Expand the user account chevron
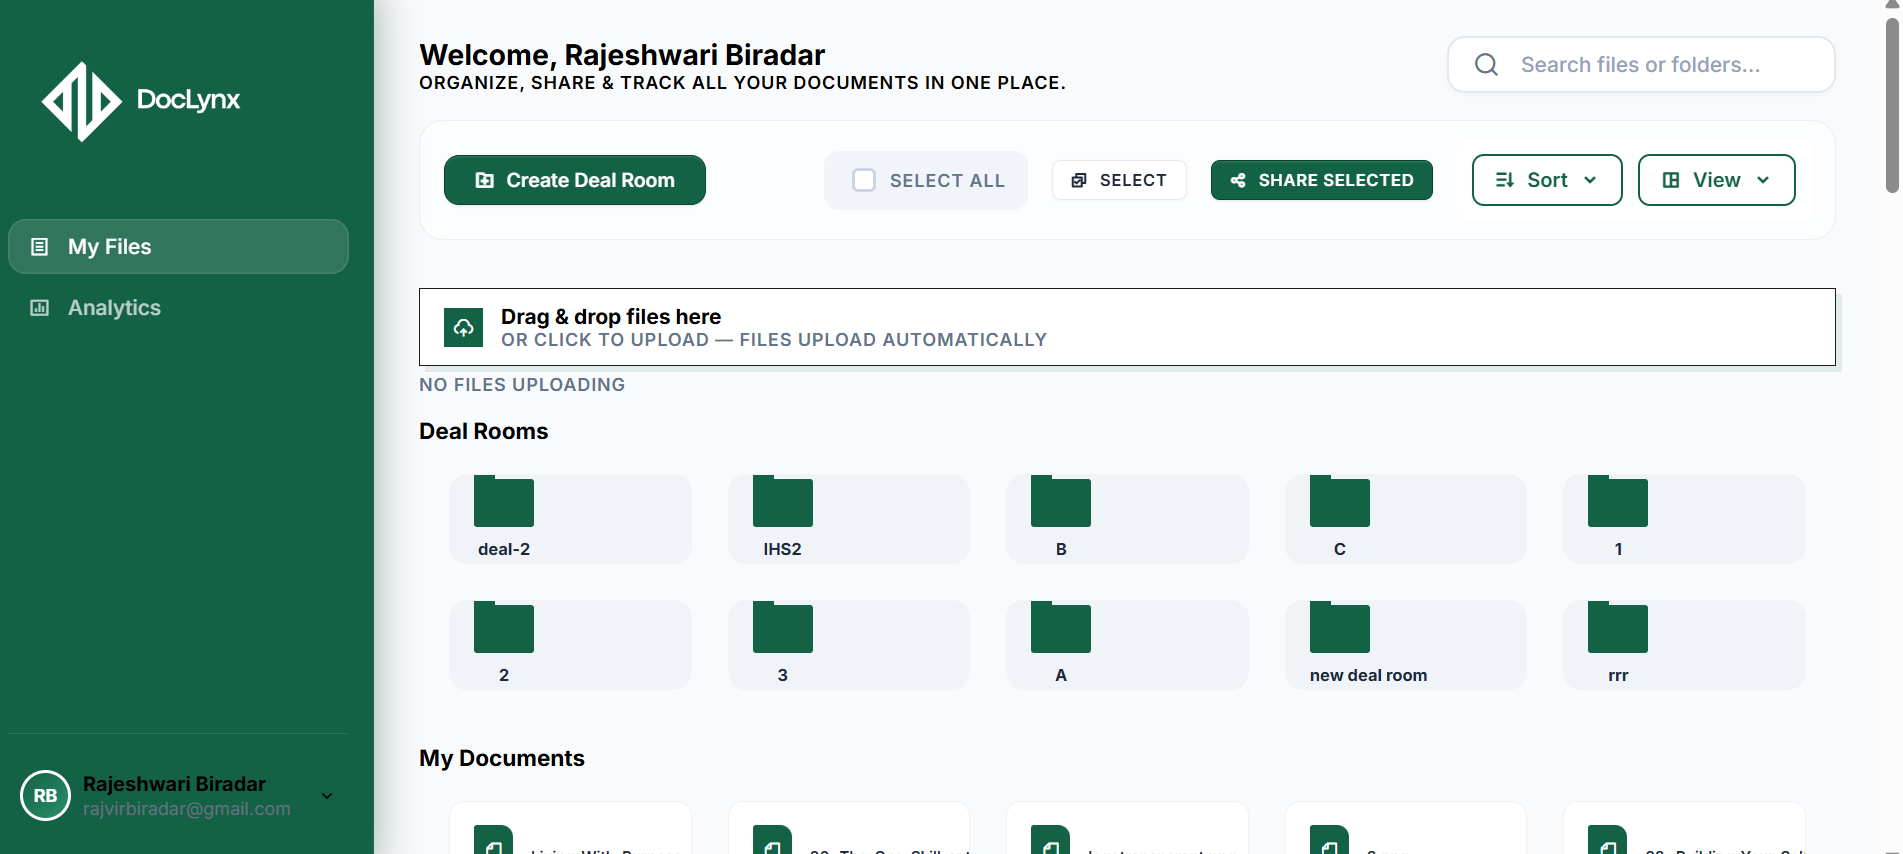The image size is (1903, 854). pos(327,796)
